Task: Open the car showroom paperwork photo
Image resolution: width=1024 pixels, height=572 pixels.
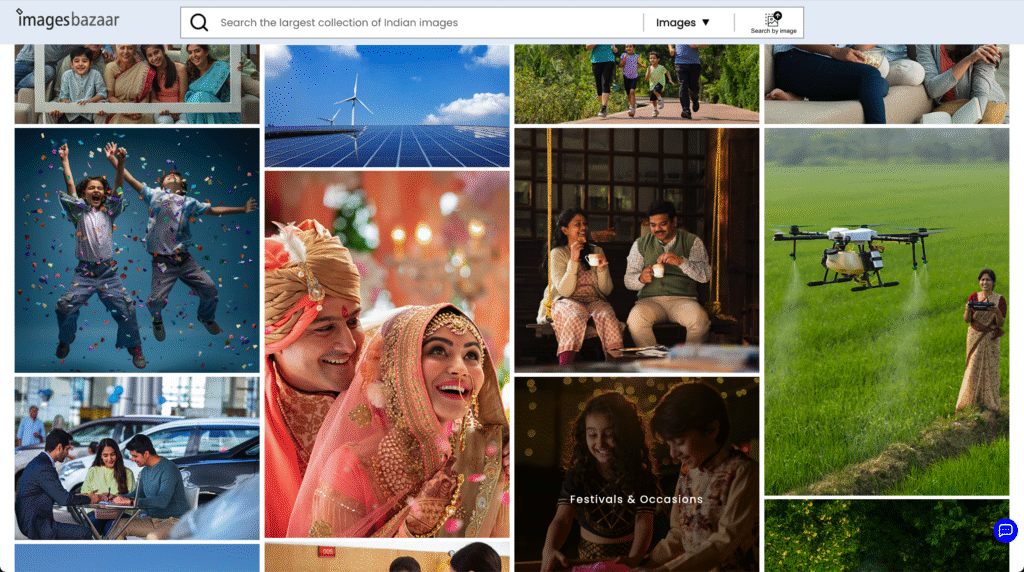Action: pyautogui.click(x=137, y=458)
